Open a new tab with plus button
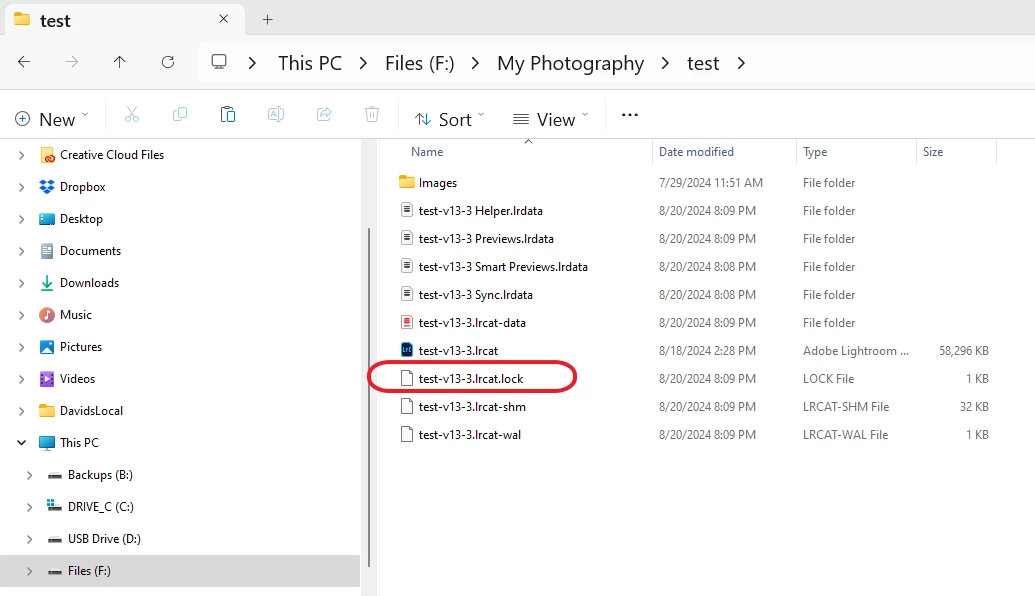 pos(267,20)
